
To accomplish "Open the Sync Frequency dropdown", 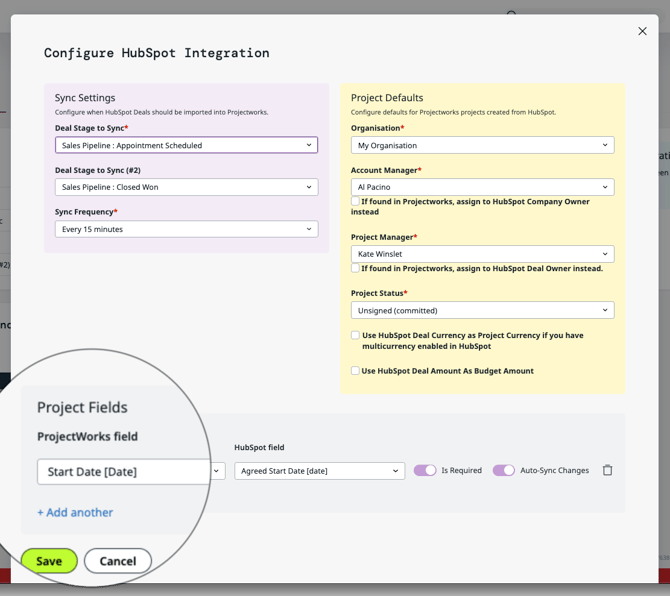I will tap(186, 229).
